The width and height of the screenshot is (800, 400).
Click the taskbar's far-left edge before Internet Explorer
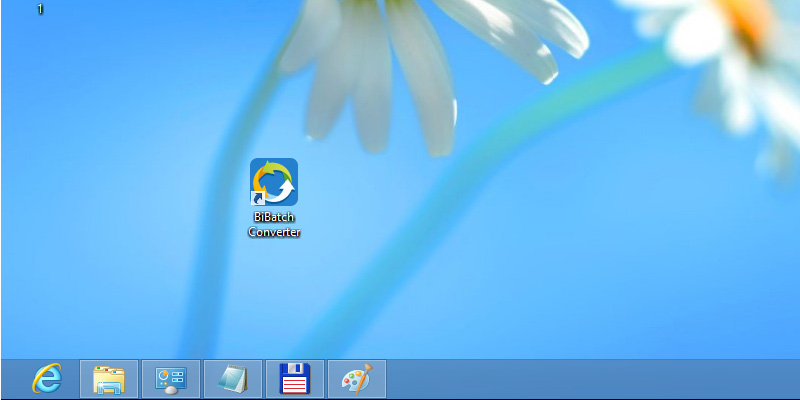(x=8, y=379)
